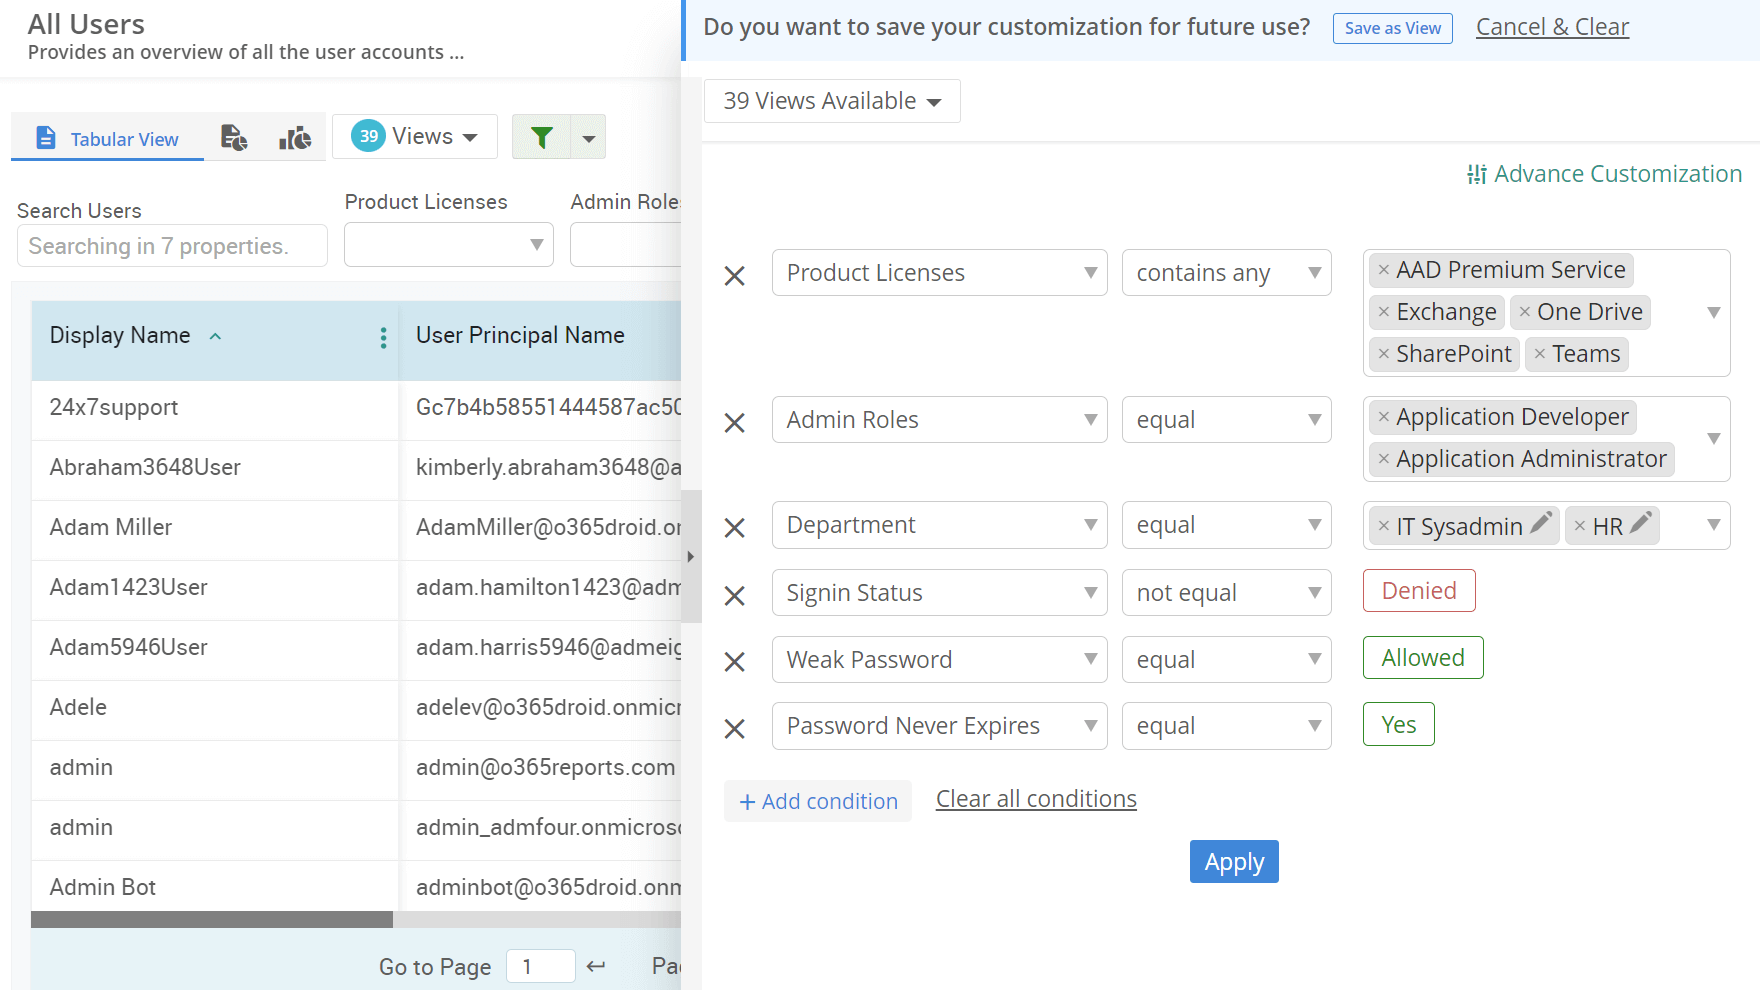Click the Go to Page input field
Screen dimensions: 1760x990
[540, 966]
